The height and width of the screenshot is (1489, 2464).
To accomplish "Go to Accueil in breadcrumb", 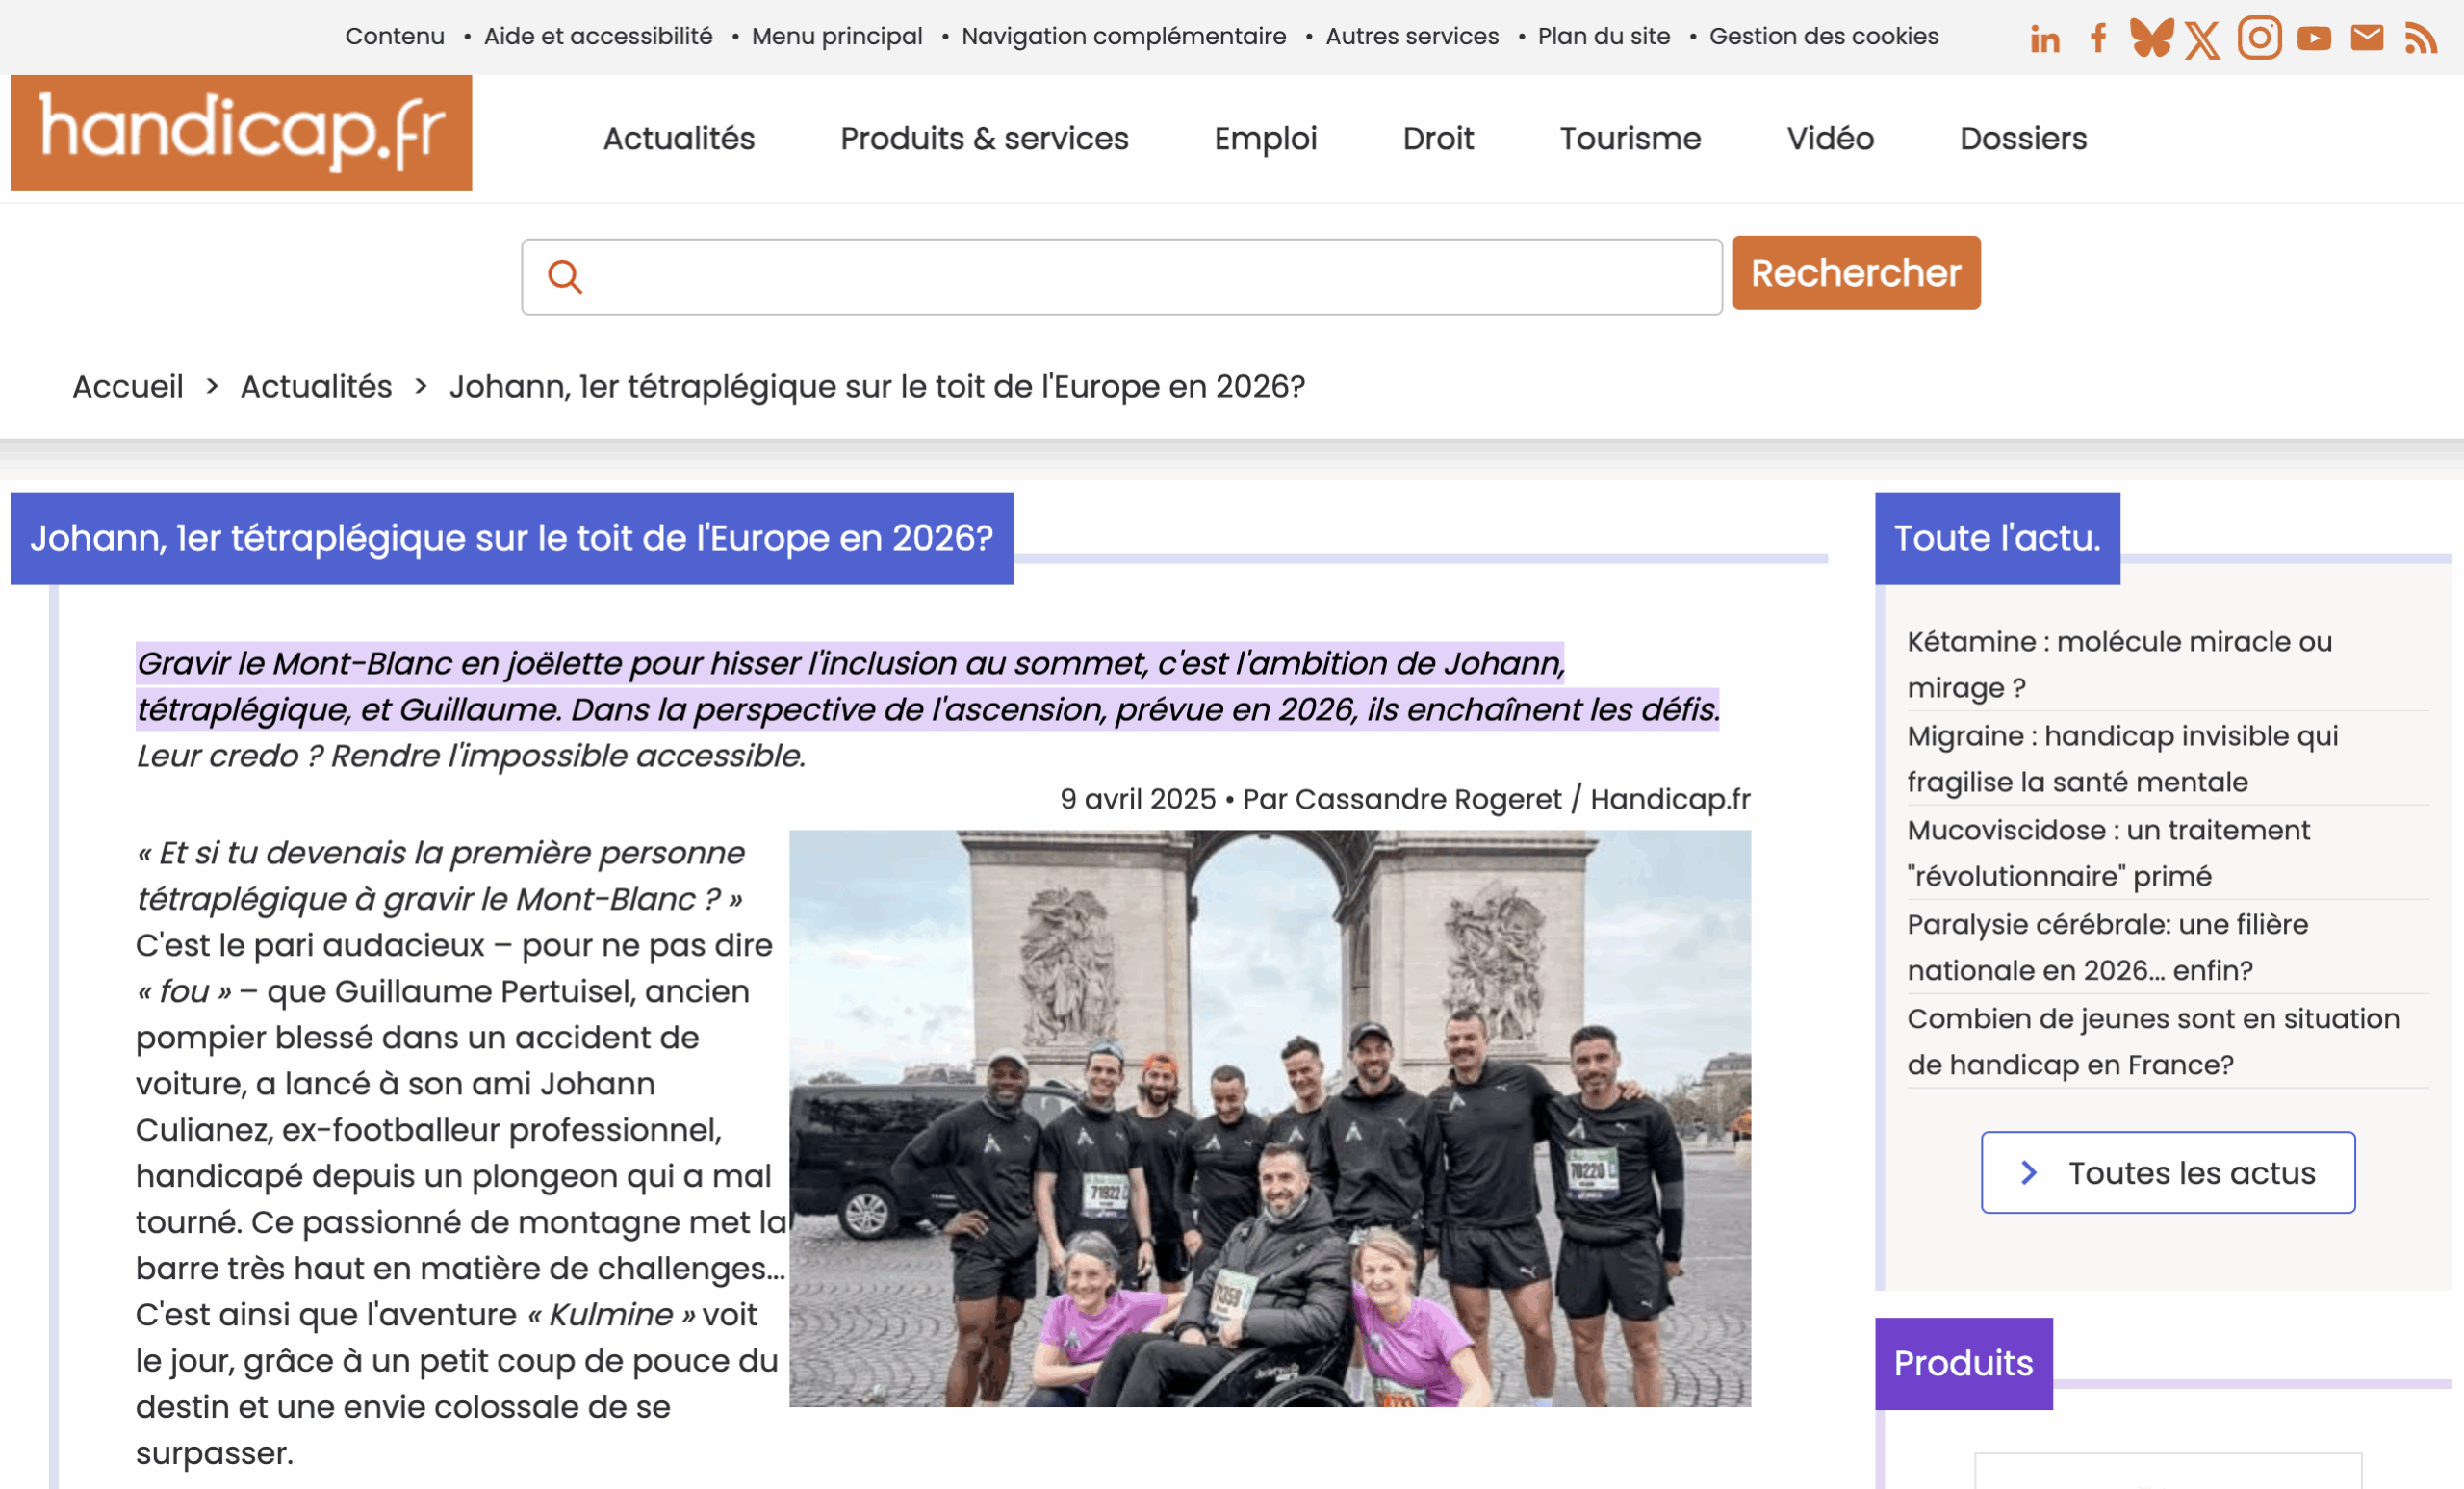I will pyautogui.click(x=128, y=386).
